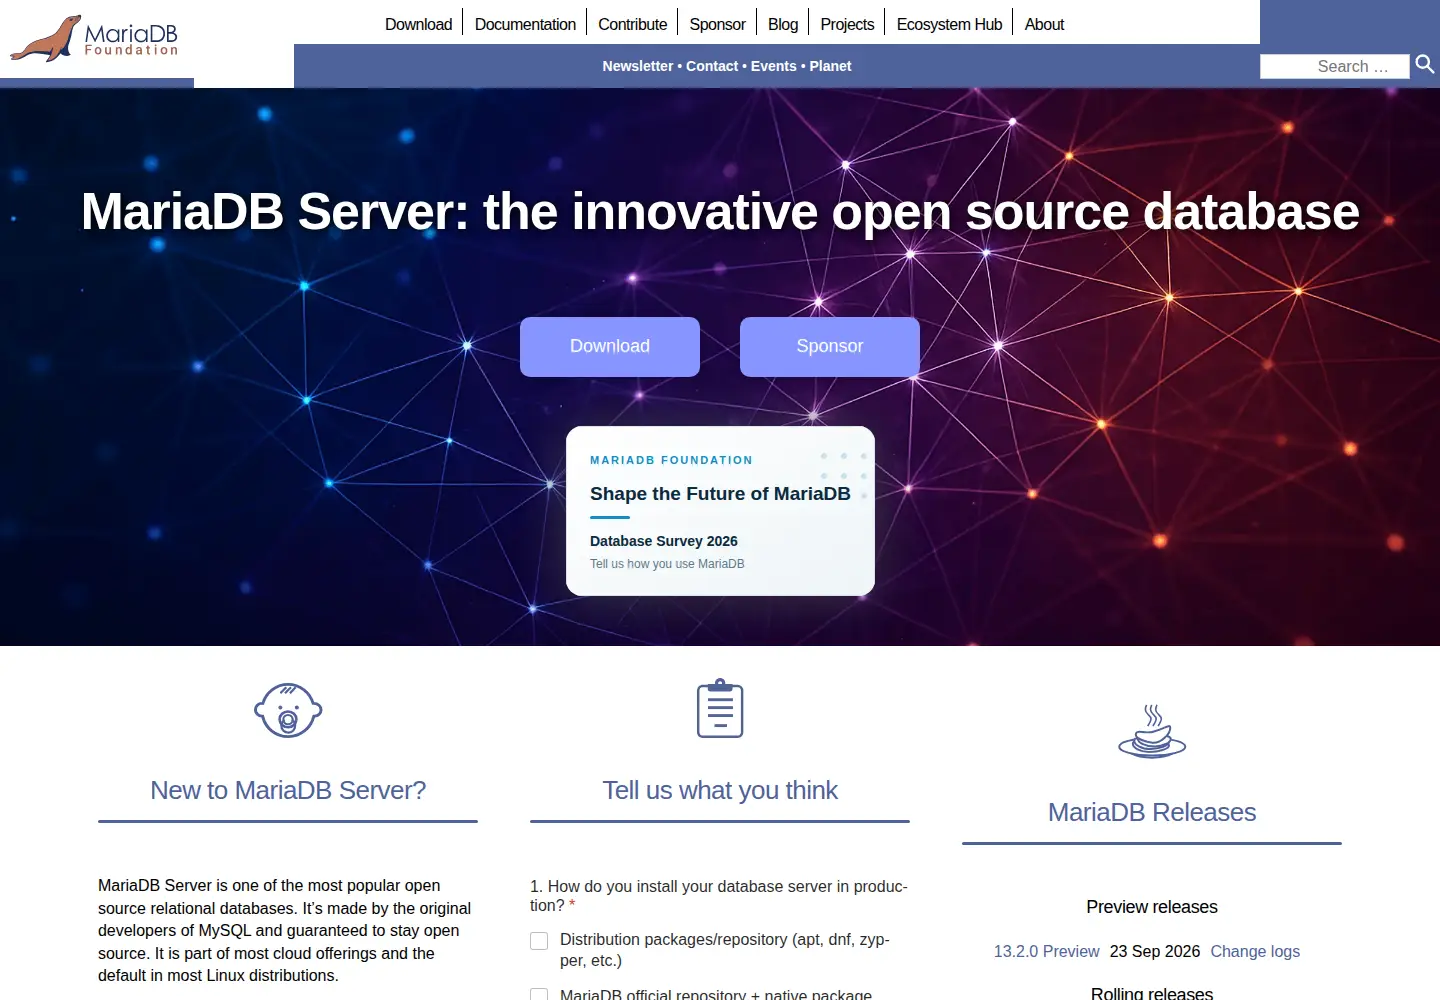Visit the Ecosystem Hub menu item

click(949, 24)
